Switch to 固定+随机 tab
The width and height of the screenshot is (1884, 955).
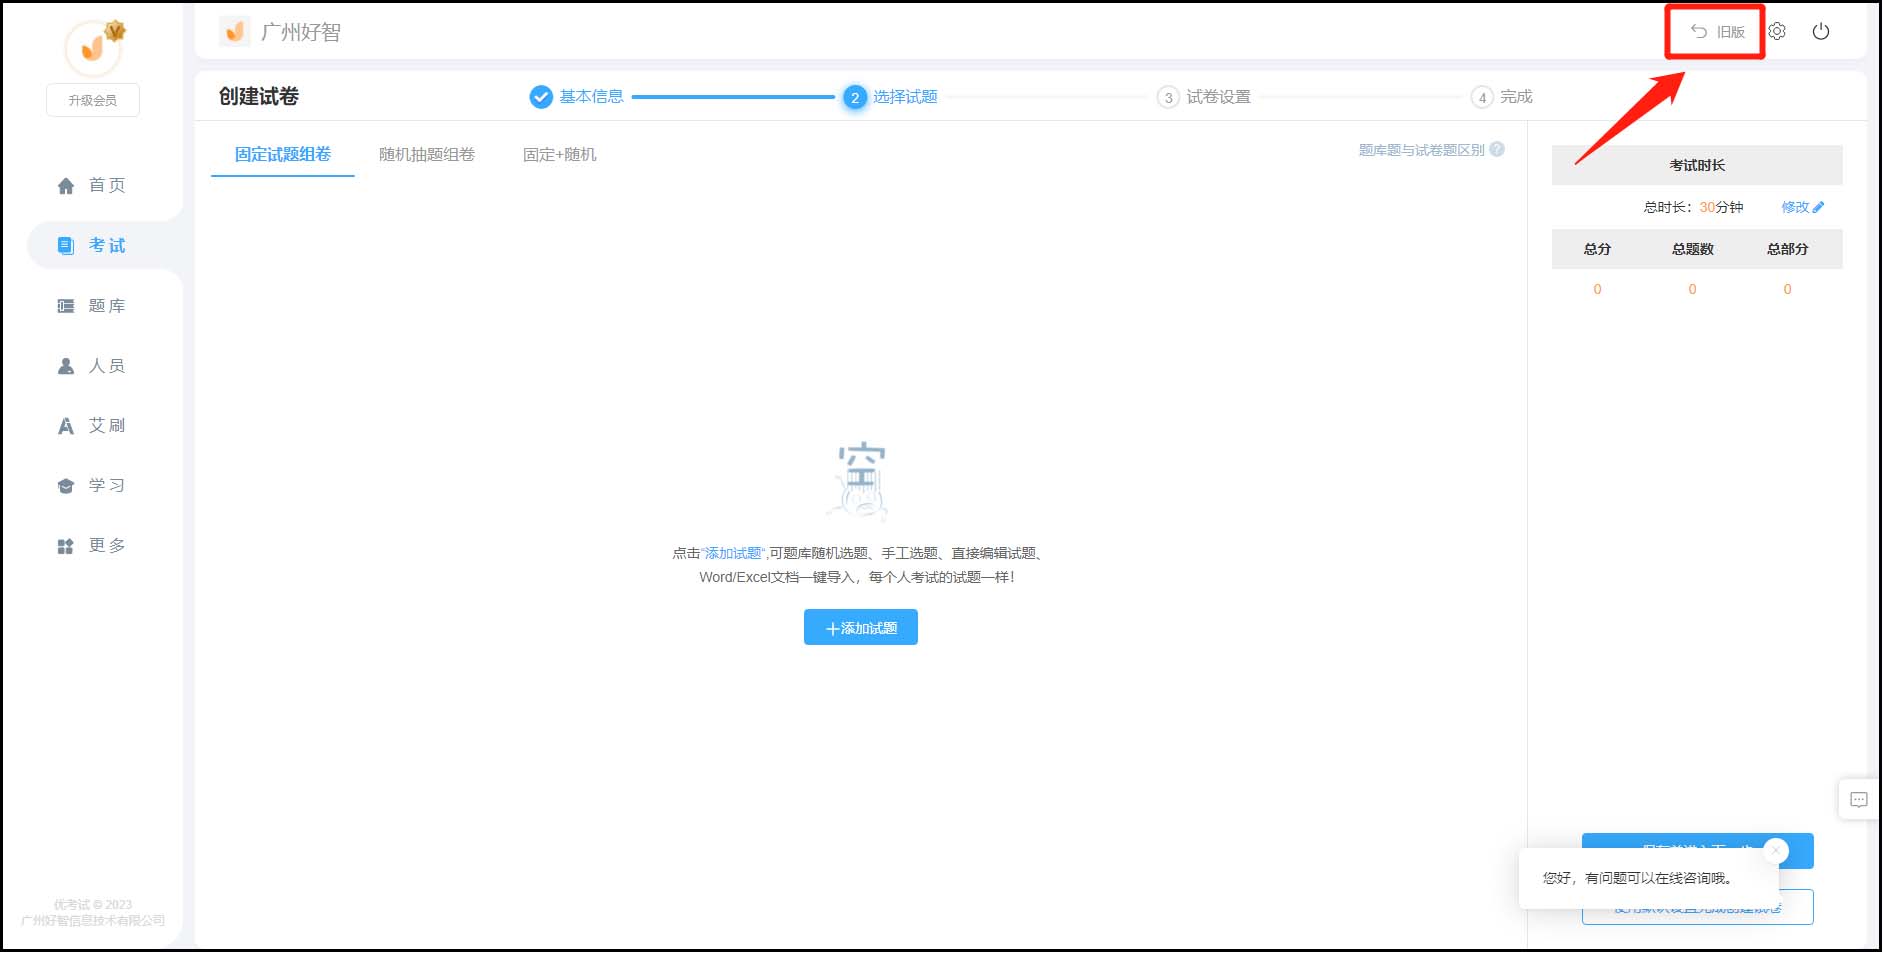560,155
